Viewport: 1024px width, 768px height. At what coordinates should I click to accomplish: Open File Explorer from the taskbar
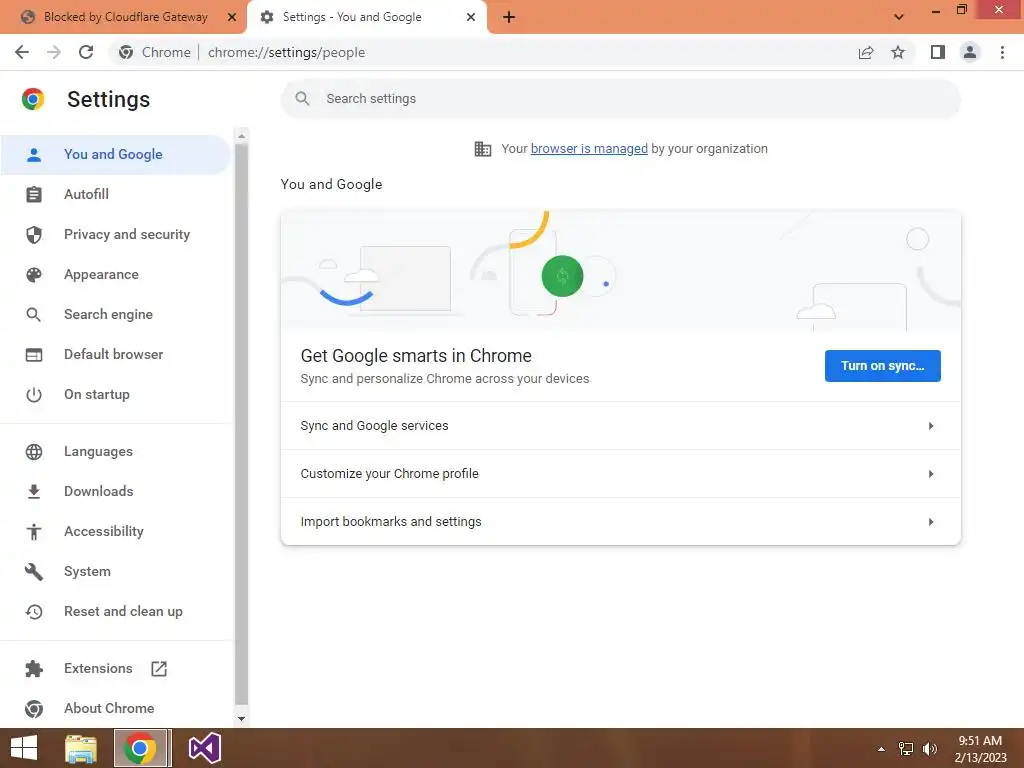coord(81,748)
